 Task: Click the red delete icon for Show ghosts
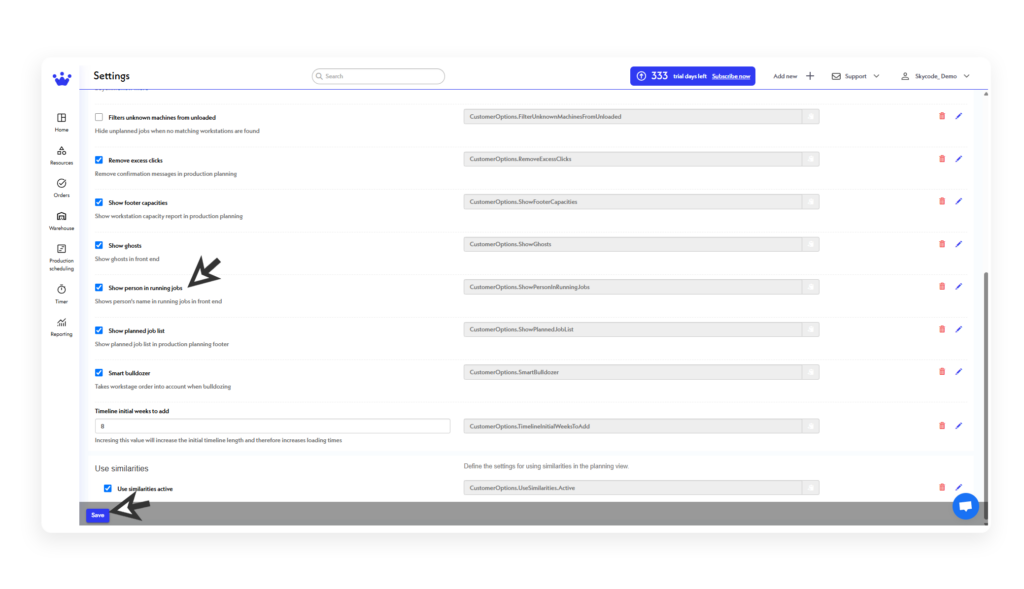click(x=941, y=244)
